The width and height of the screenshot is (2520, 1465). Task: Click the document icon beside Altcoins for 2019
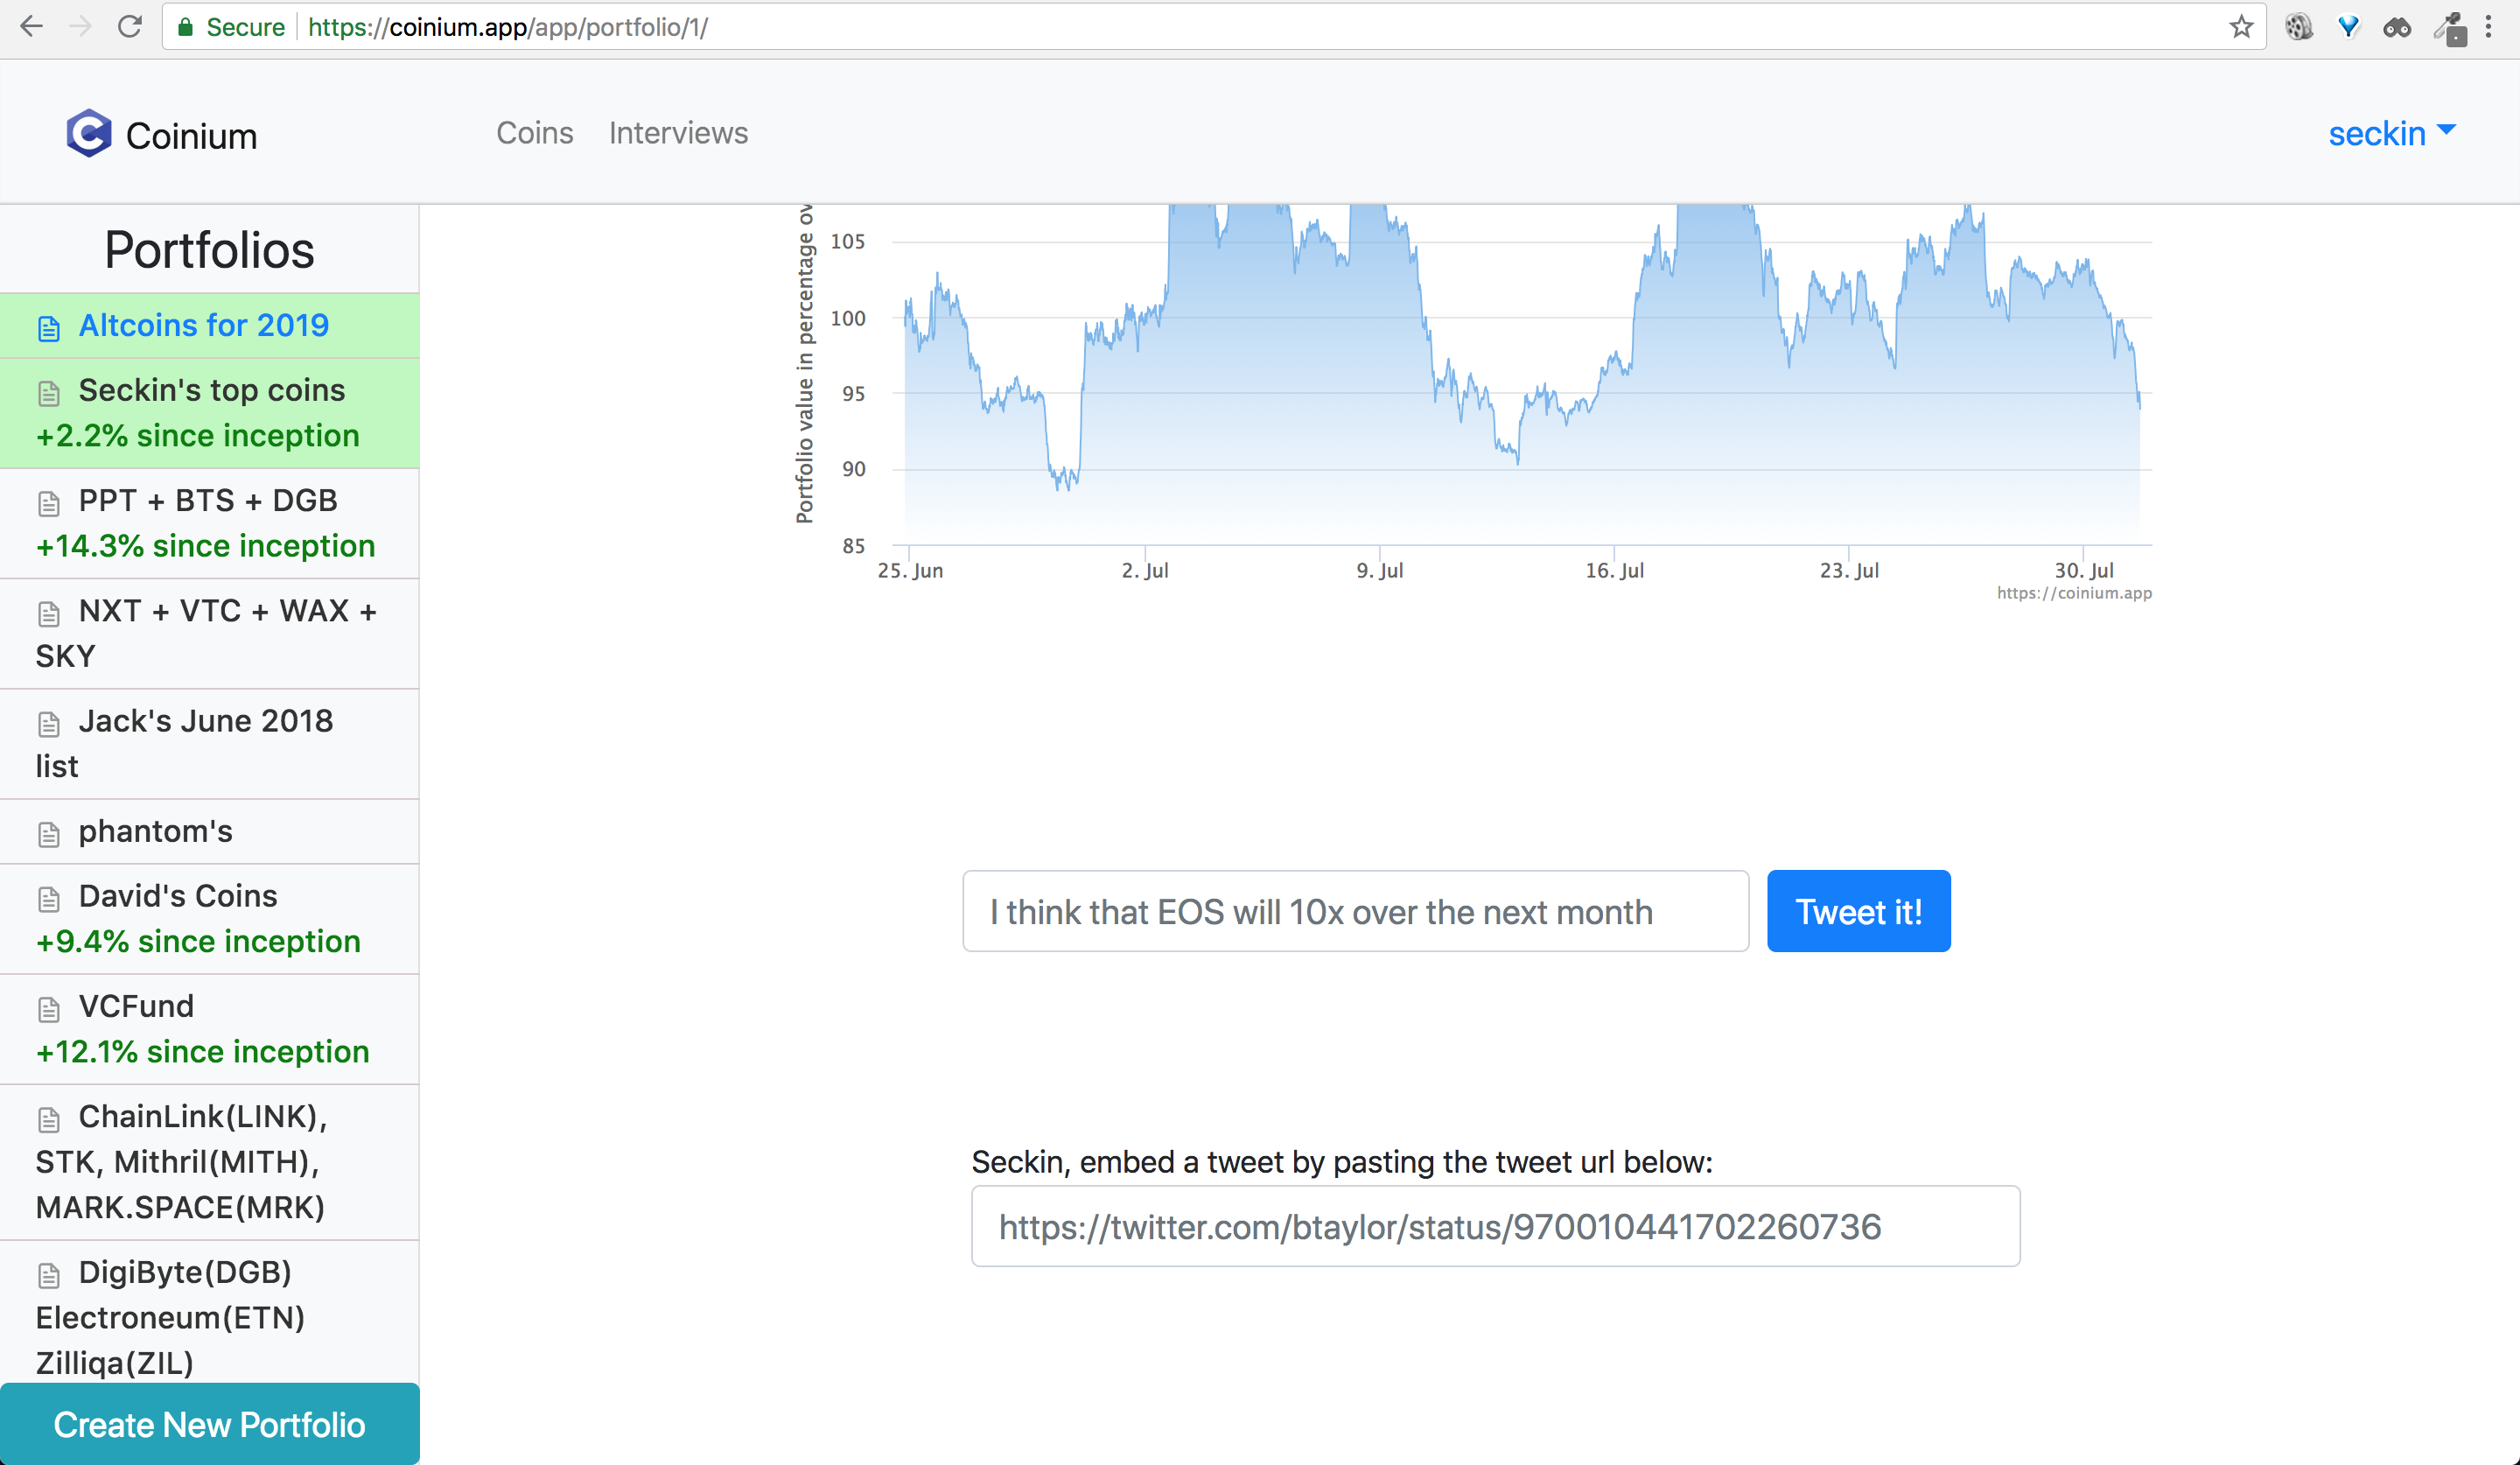[48, 328]
